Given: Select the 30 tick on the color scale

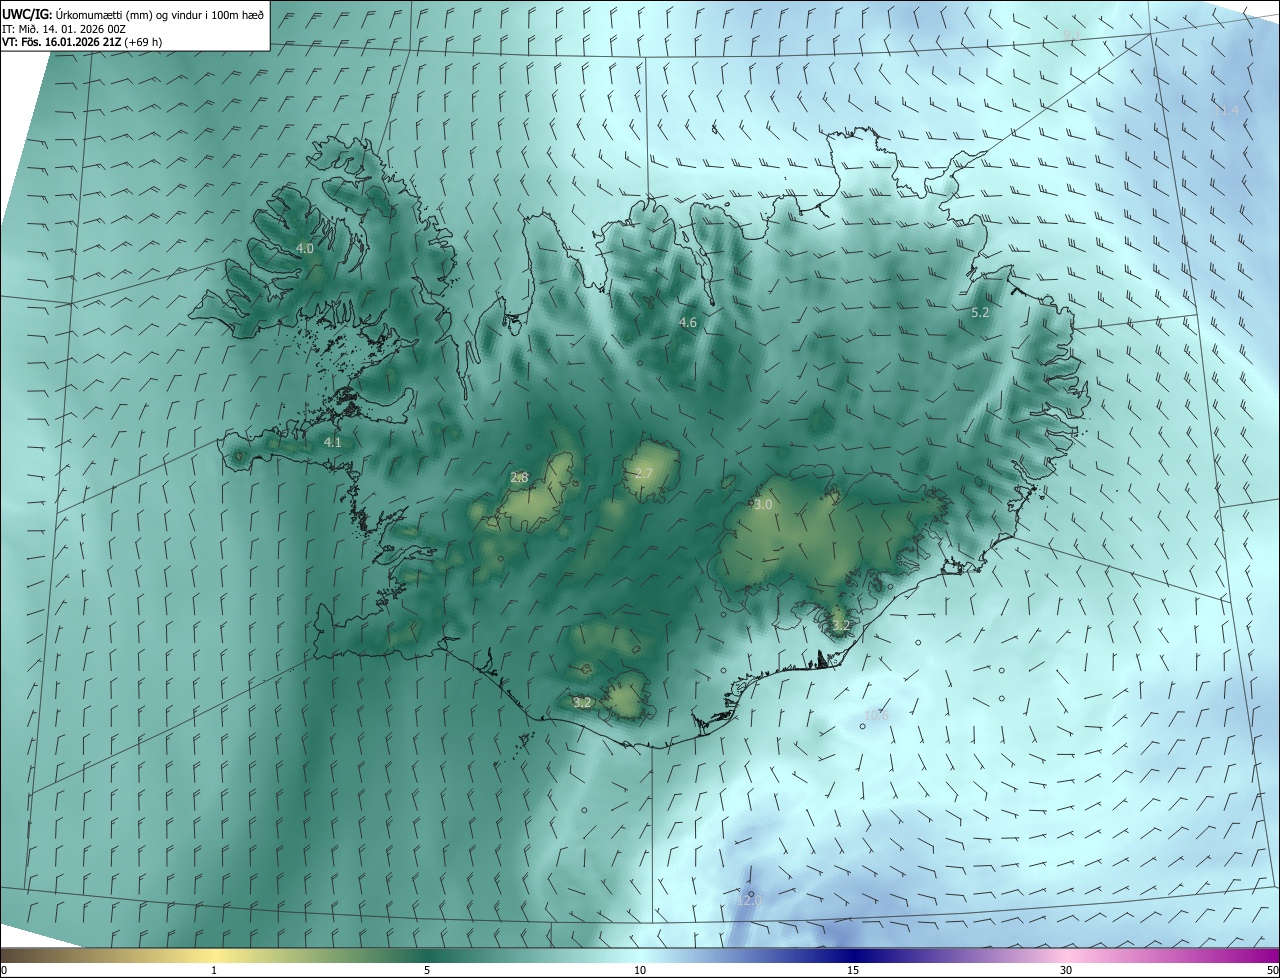Looking at the screenshot, I should (1066, 970).
